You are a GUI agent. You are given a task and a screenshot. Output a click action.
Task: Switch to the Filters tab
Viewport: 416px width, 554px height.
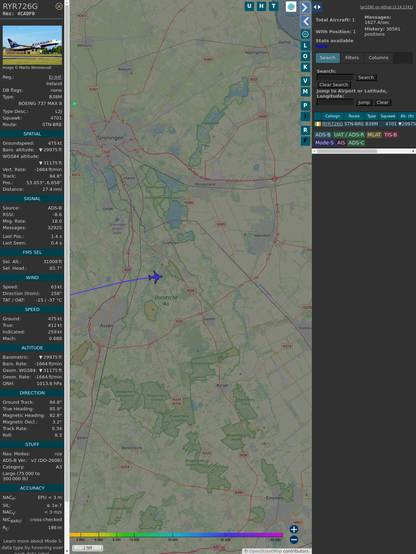352,58
